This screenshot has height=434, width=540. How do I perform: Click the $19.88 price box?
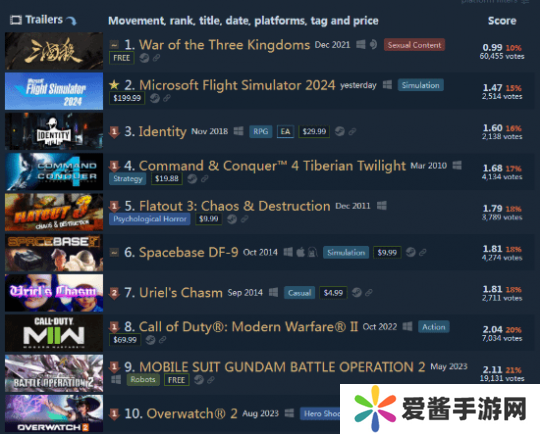click(x=167, y=178)
